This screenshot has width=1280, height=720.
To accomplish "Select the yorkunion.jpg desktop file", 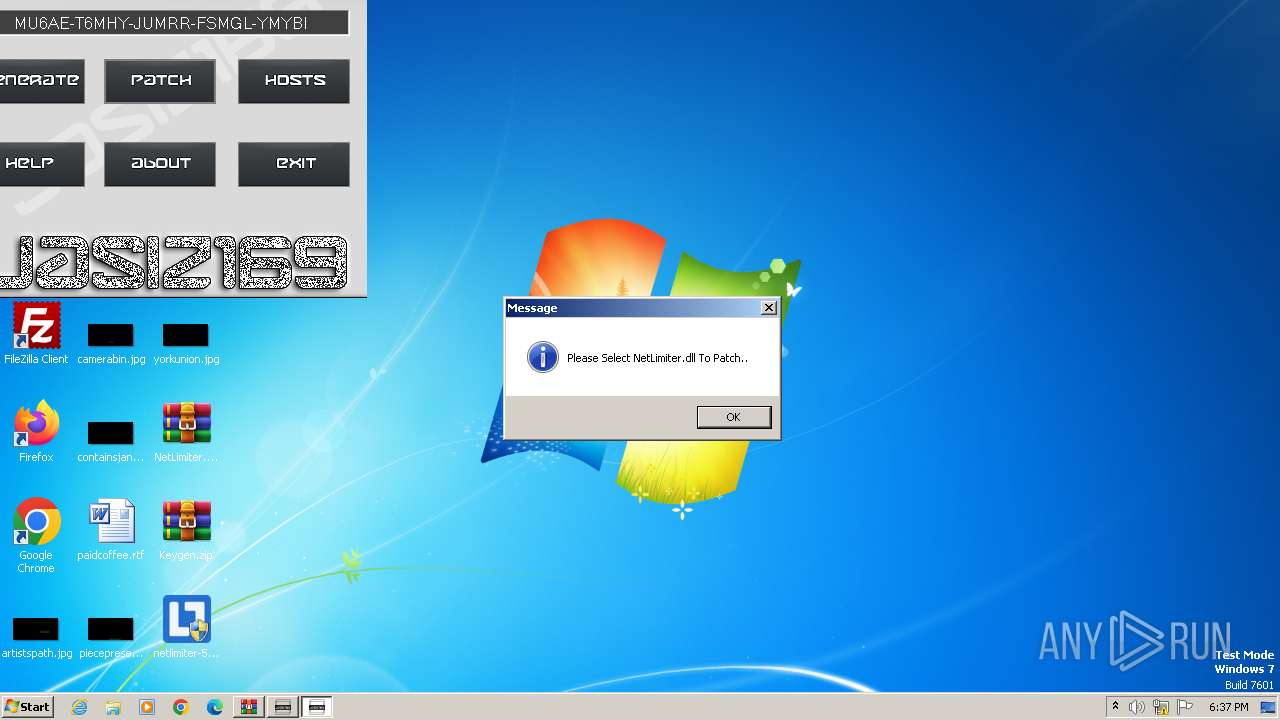I will pyautogui.click(x=186, y=343).
